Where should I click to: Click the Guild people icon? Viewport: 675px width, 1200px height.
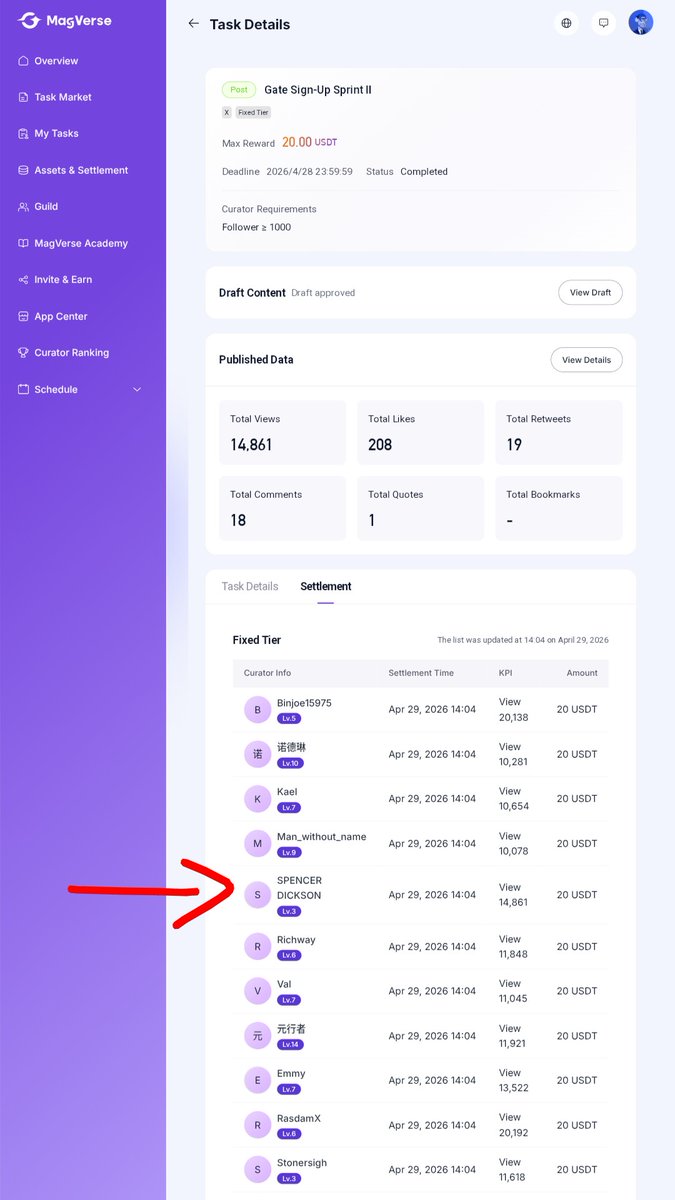(24, 206)
